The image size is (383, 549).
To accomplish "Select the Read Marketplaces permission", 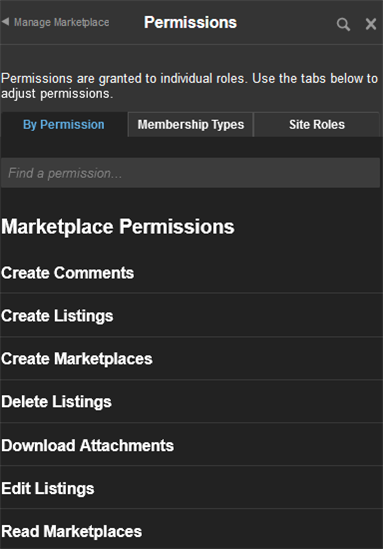I will coord(192,531).
